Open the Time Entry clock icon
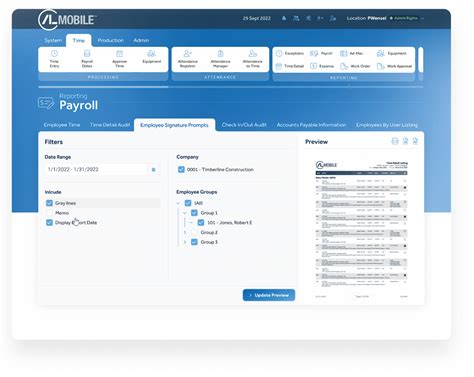This screenshot has width=474, height=377. tap(54, 53)
